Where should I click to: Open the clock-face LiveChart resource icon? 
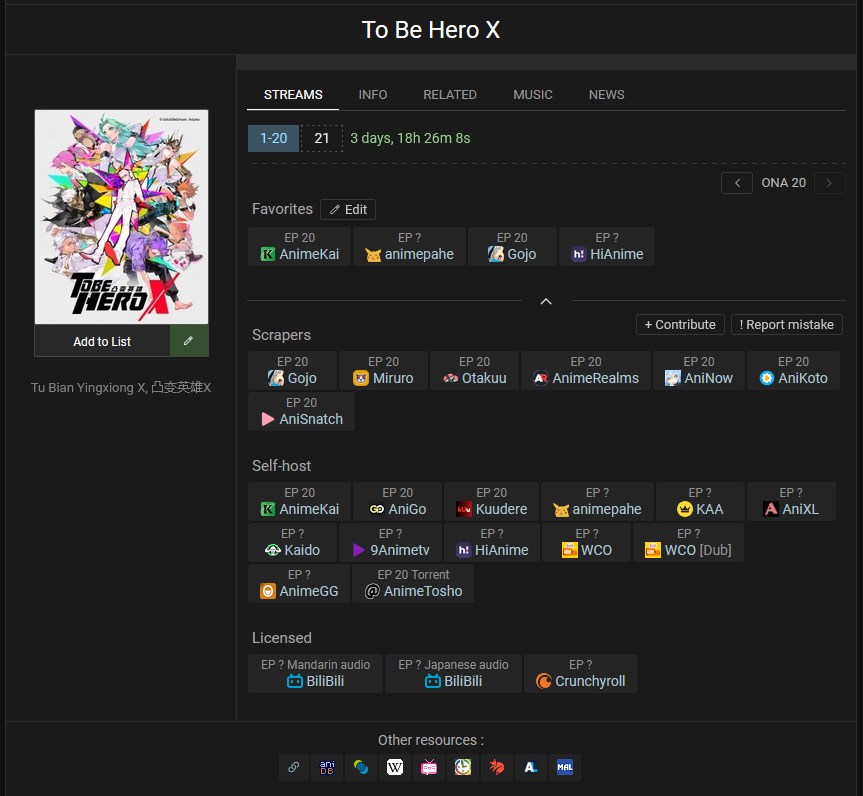coord(463,767)
